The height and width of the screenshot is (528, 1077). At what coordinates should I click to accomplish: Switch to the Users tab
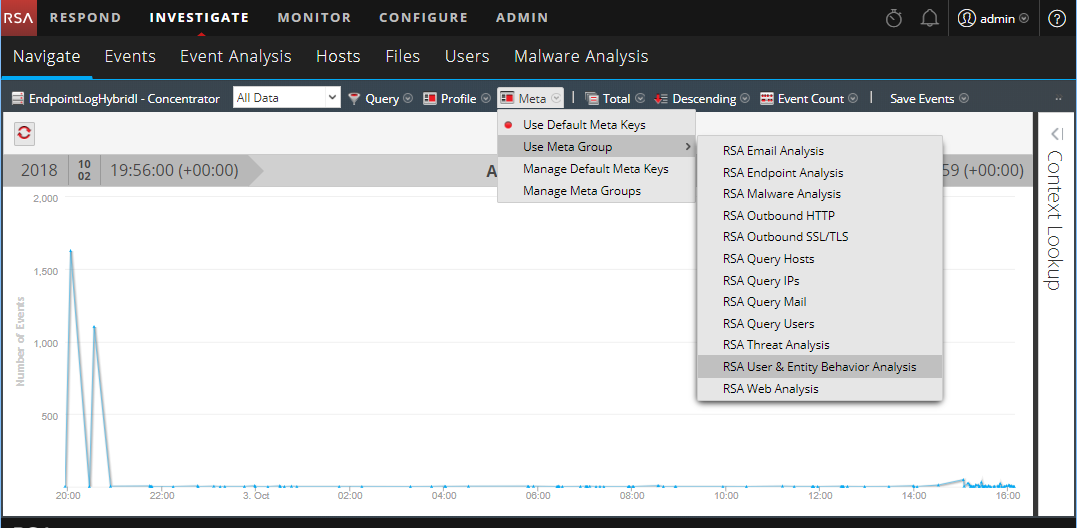click(467, 56)
